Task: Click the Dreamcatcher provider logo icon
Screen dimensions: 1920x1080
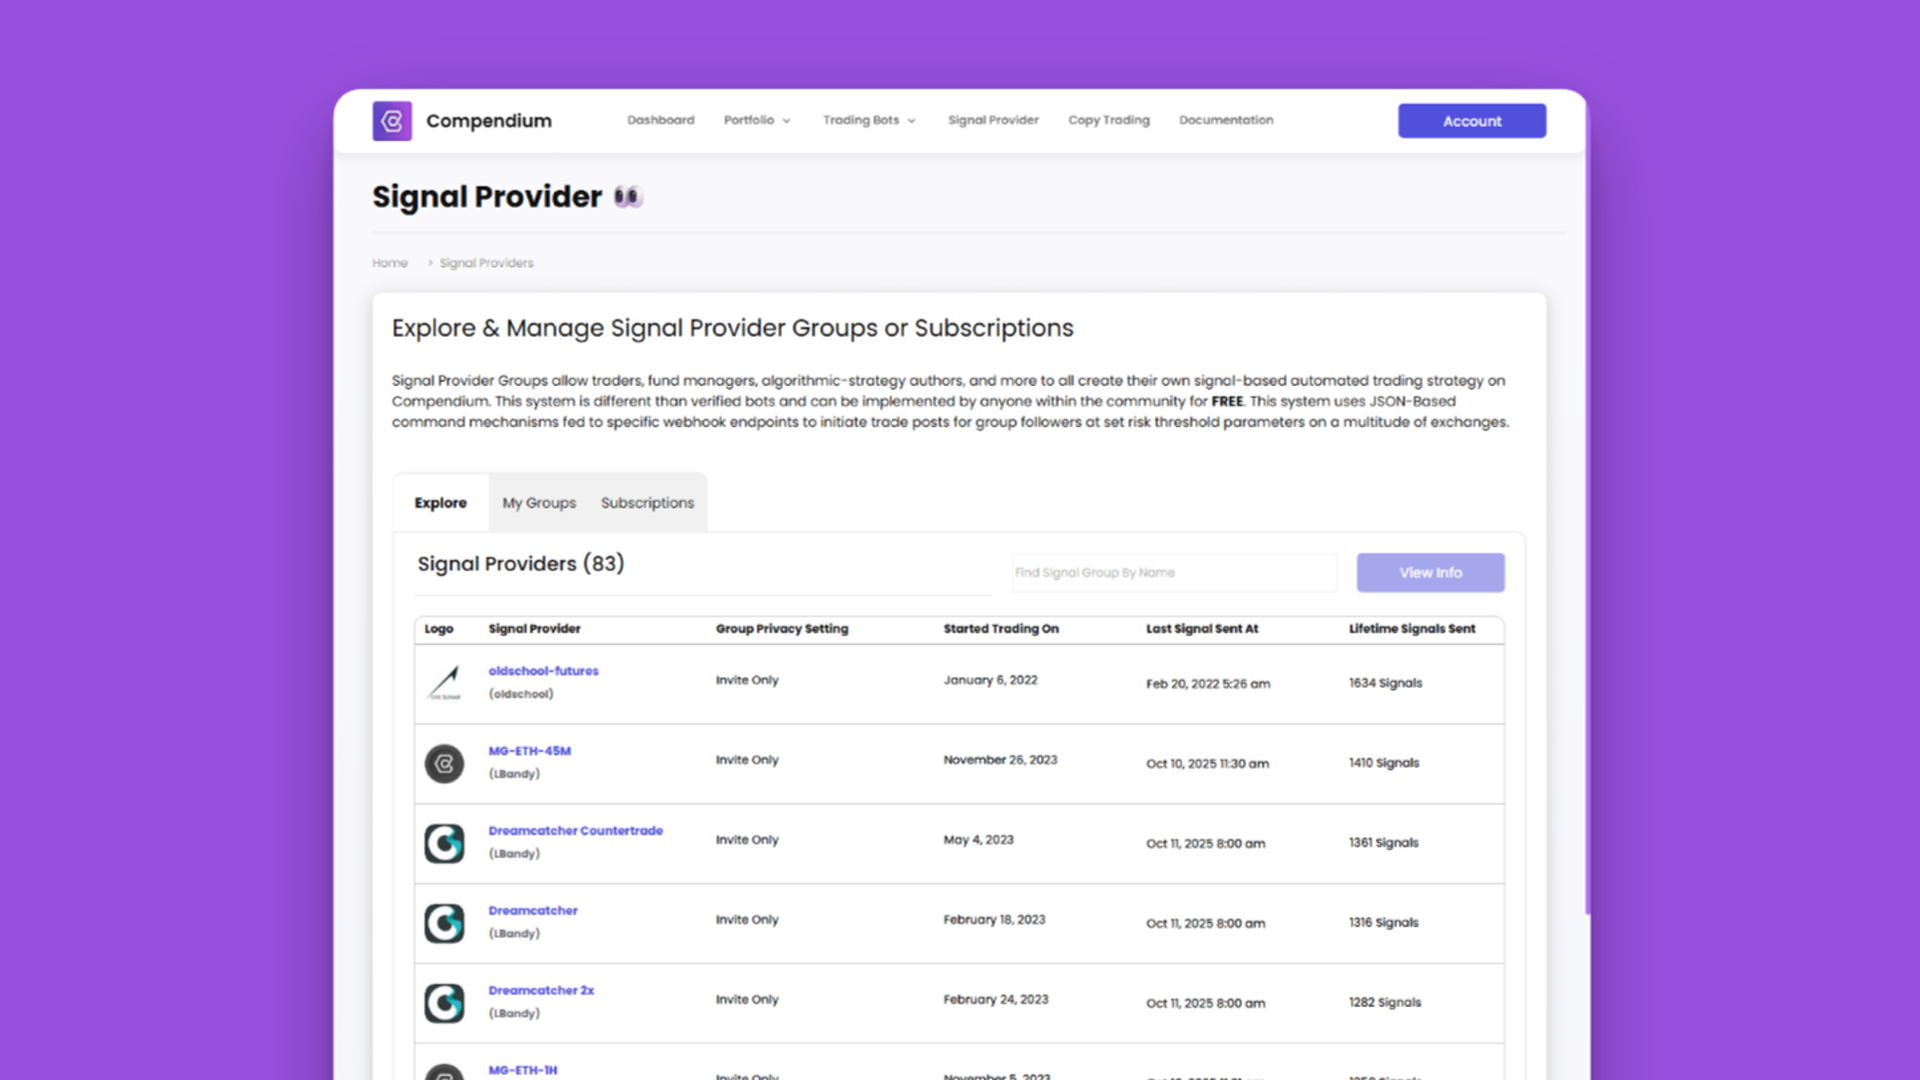Action: [444, 923]
